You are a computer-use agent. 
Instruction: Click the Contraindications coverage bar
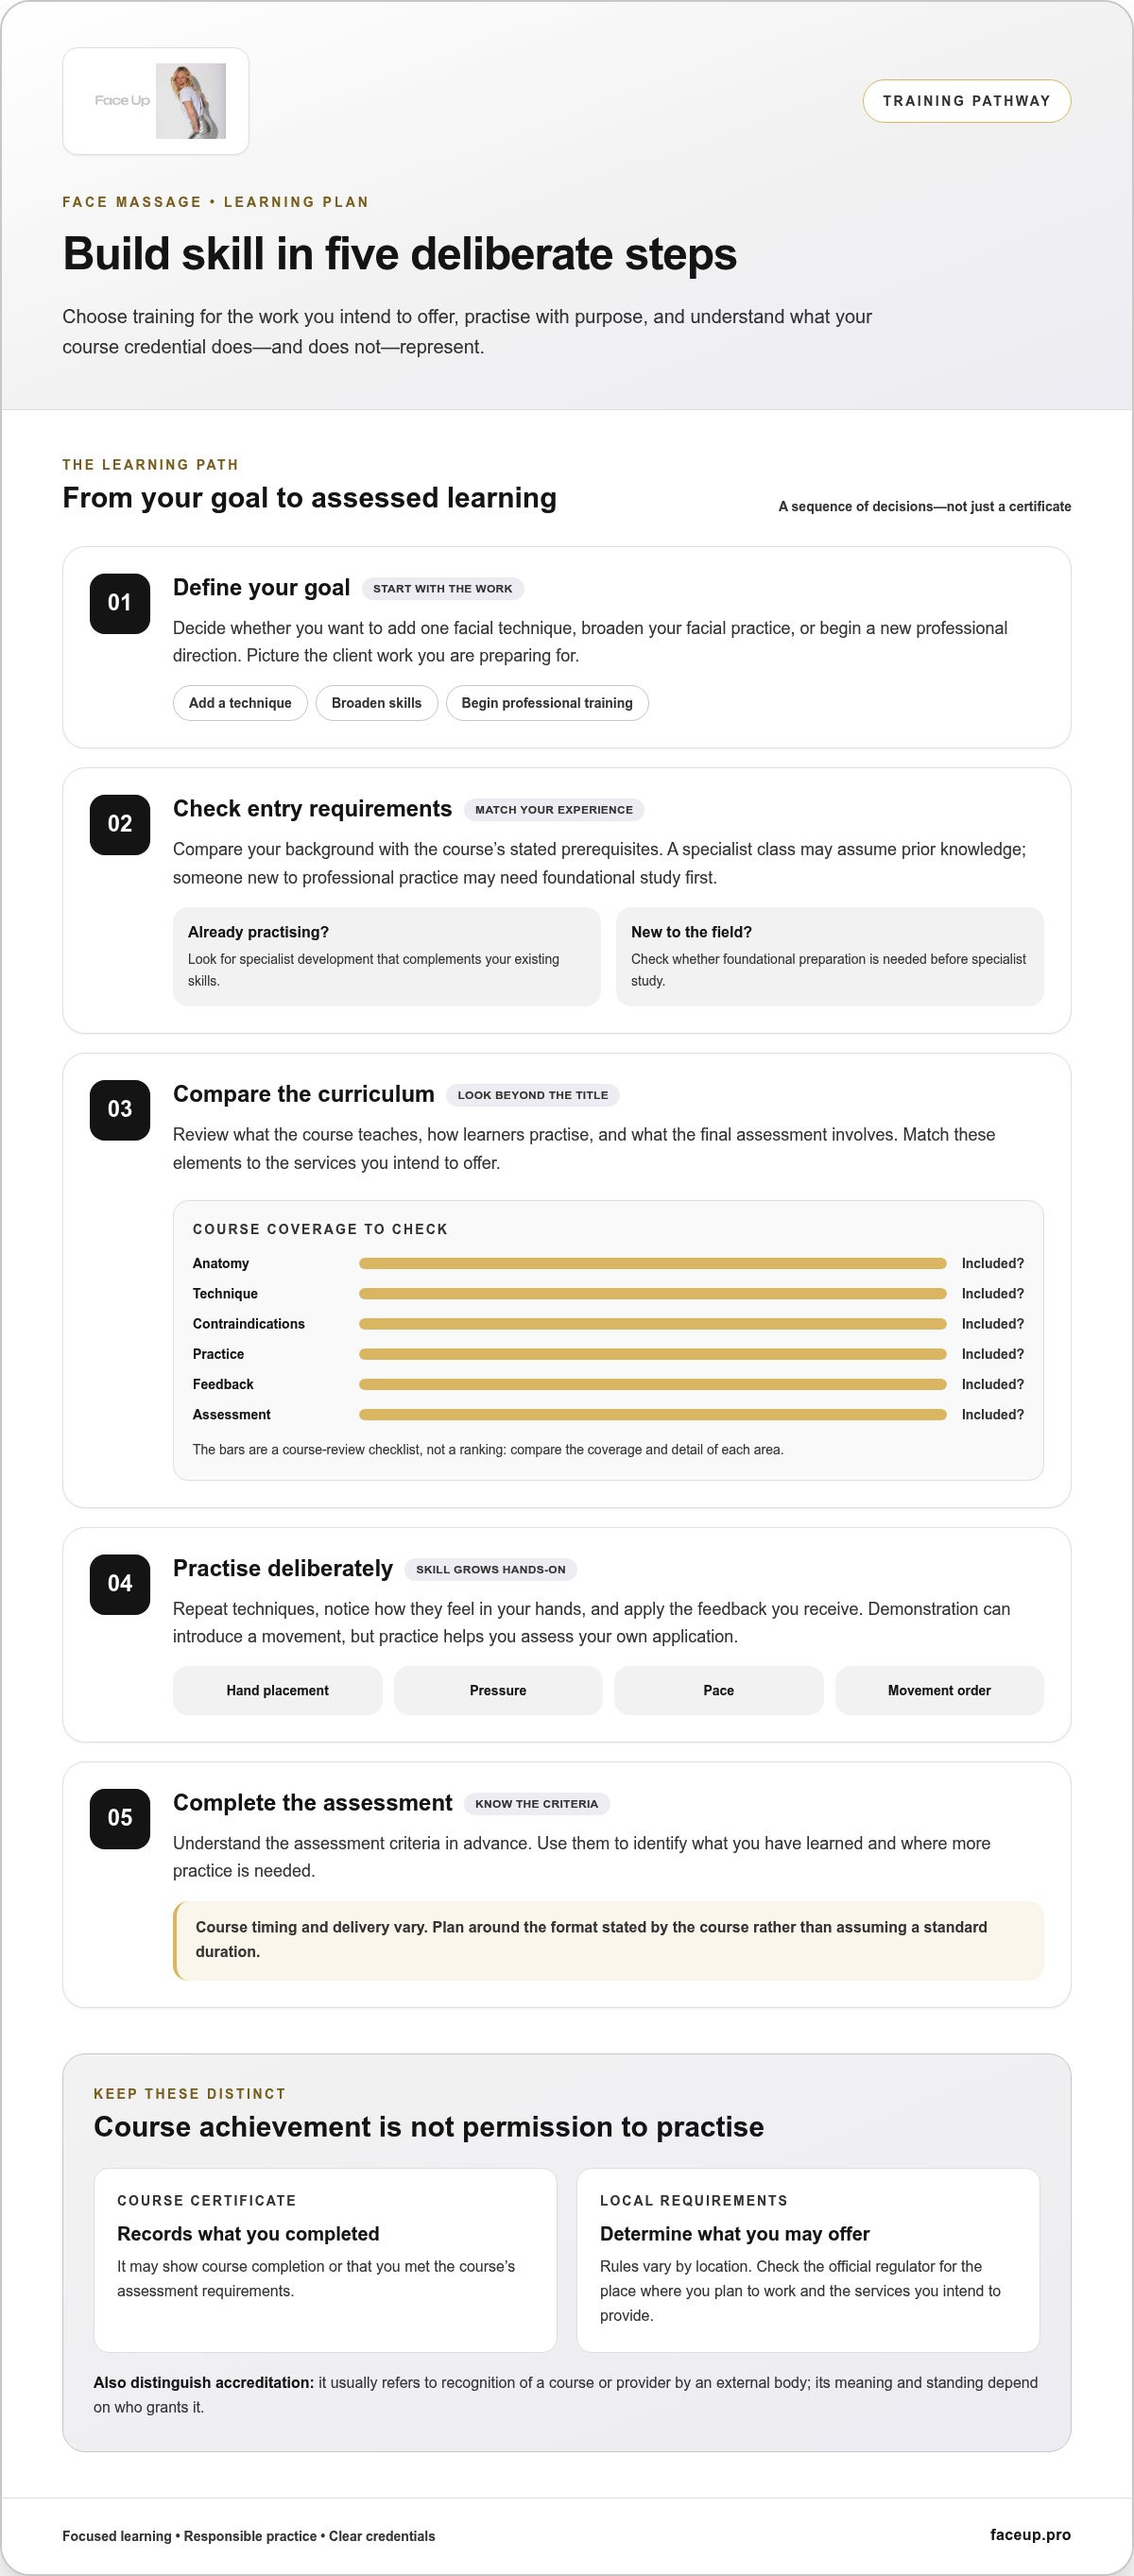pos(652,1324)
